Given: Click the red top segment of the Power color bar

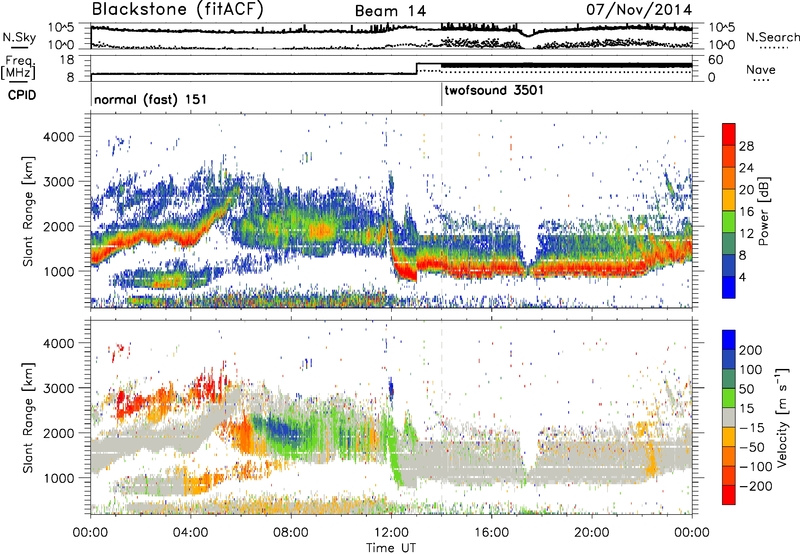Looking at the screenshot, I should click(729, 135).
